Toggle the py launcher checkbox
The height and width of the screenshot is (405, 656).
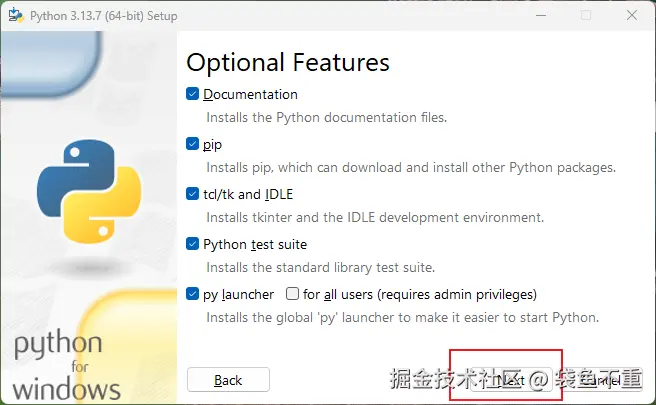192,294
